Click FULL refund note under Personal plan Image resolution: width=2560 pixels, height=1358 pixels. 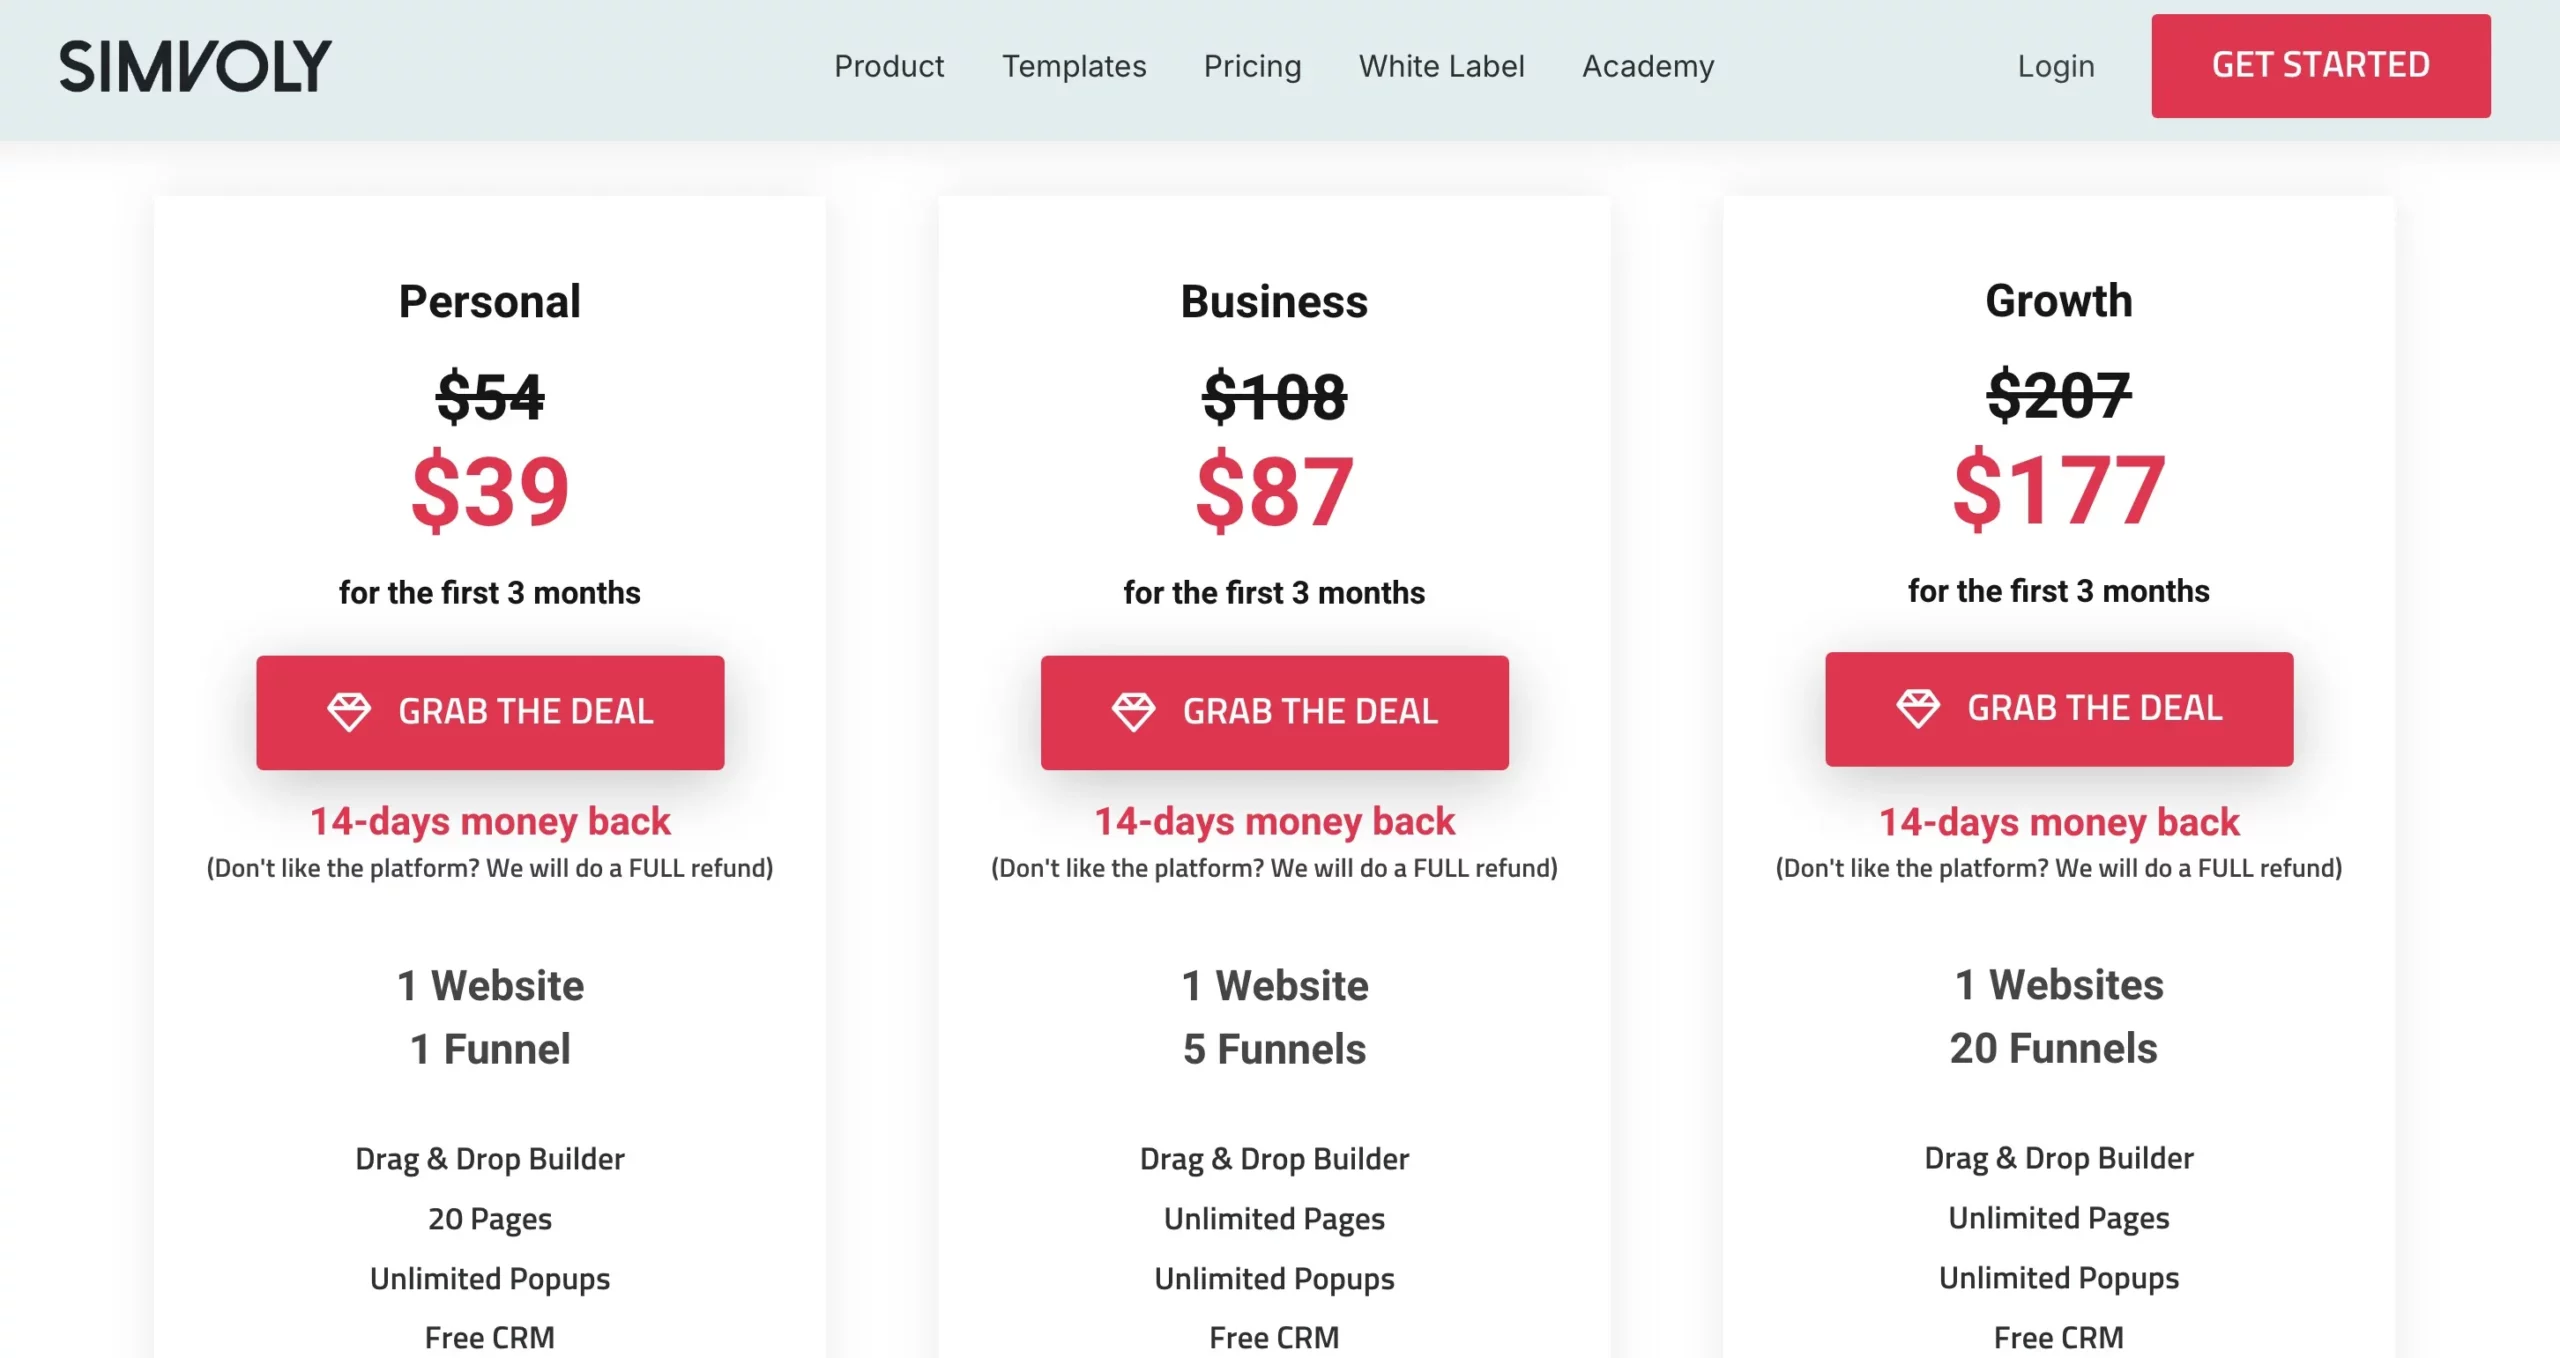(490, 868)
